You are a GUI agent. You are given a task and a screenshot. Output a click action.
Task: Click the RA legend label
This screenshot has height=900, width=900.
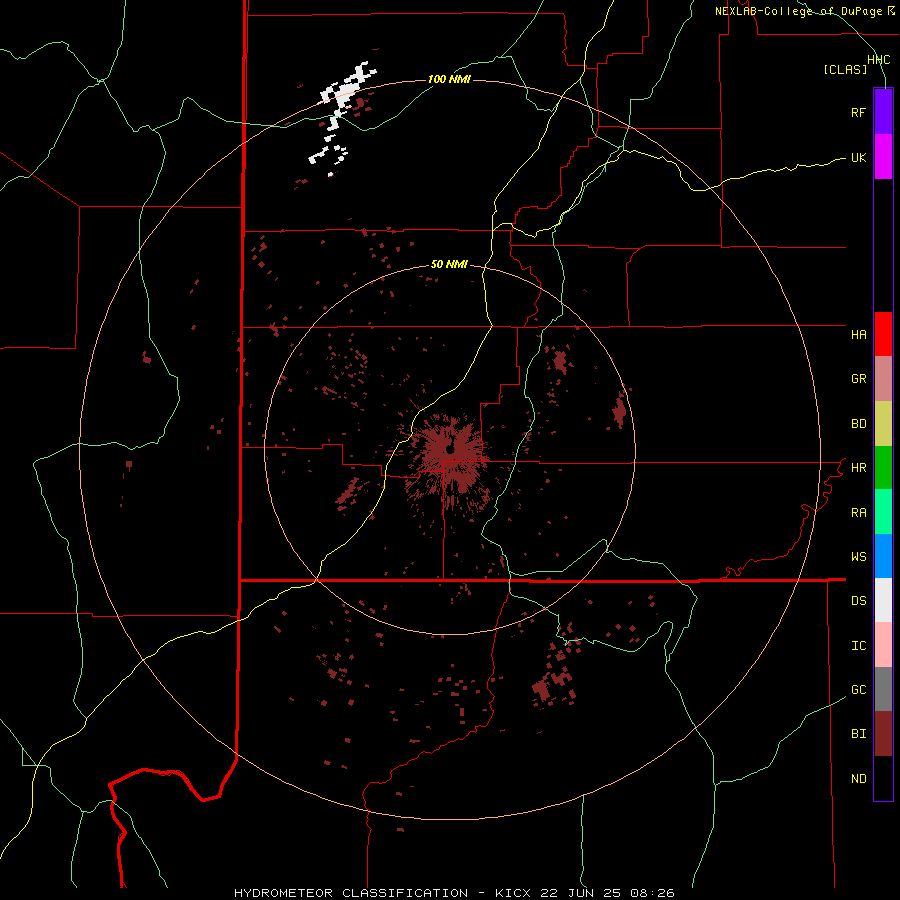click(x=858, y=513)
